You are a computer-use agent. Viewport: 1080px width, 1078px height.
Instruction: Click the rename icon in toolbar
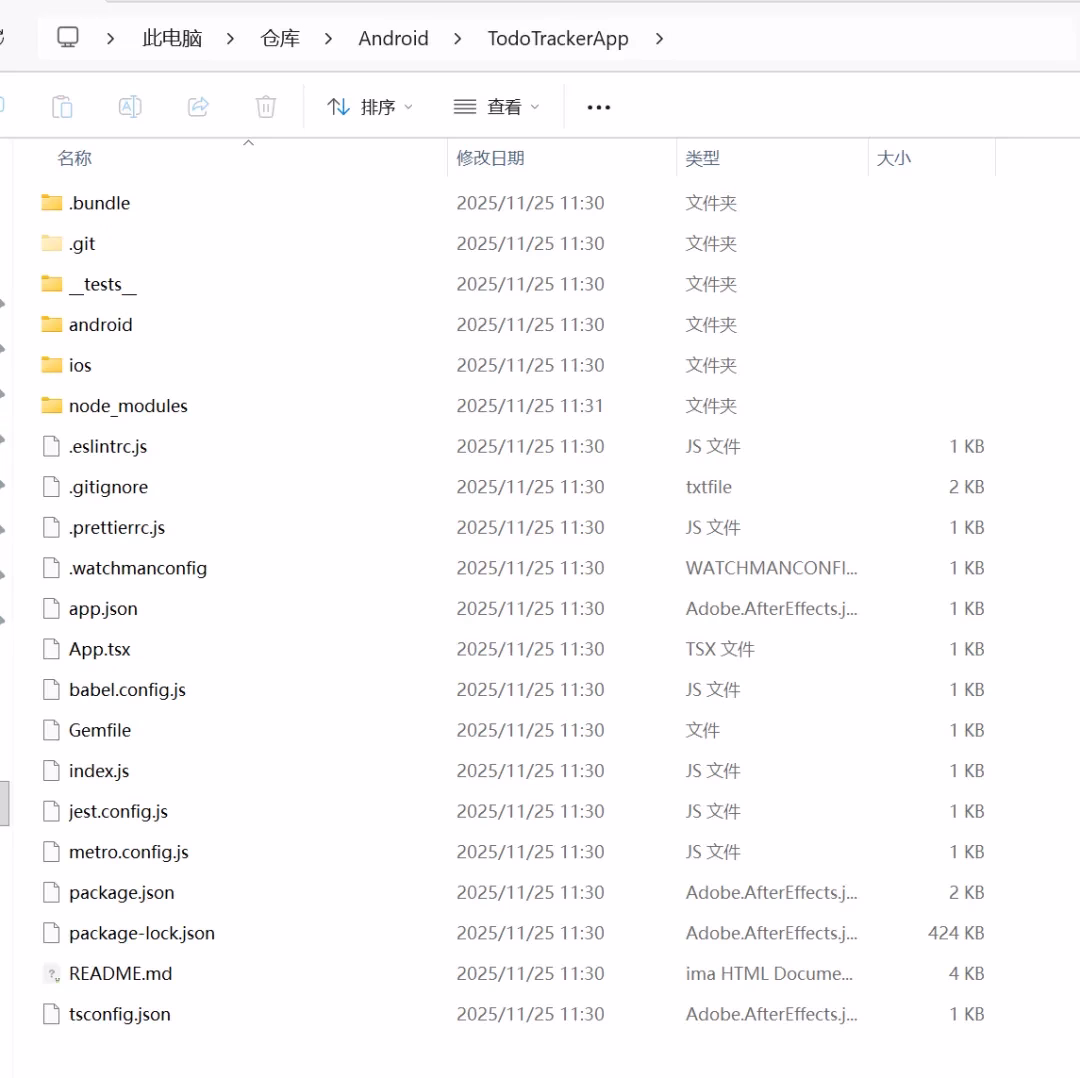pos(130,107)
